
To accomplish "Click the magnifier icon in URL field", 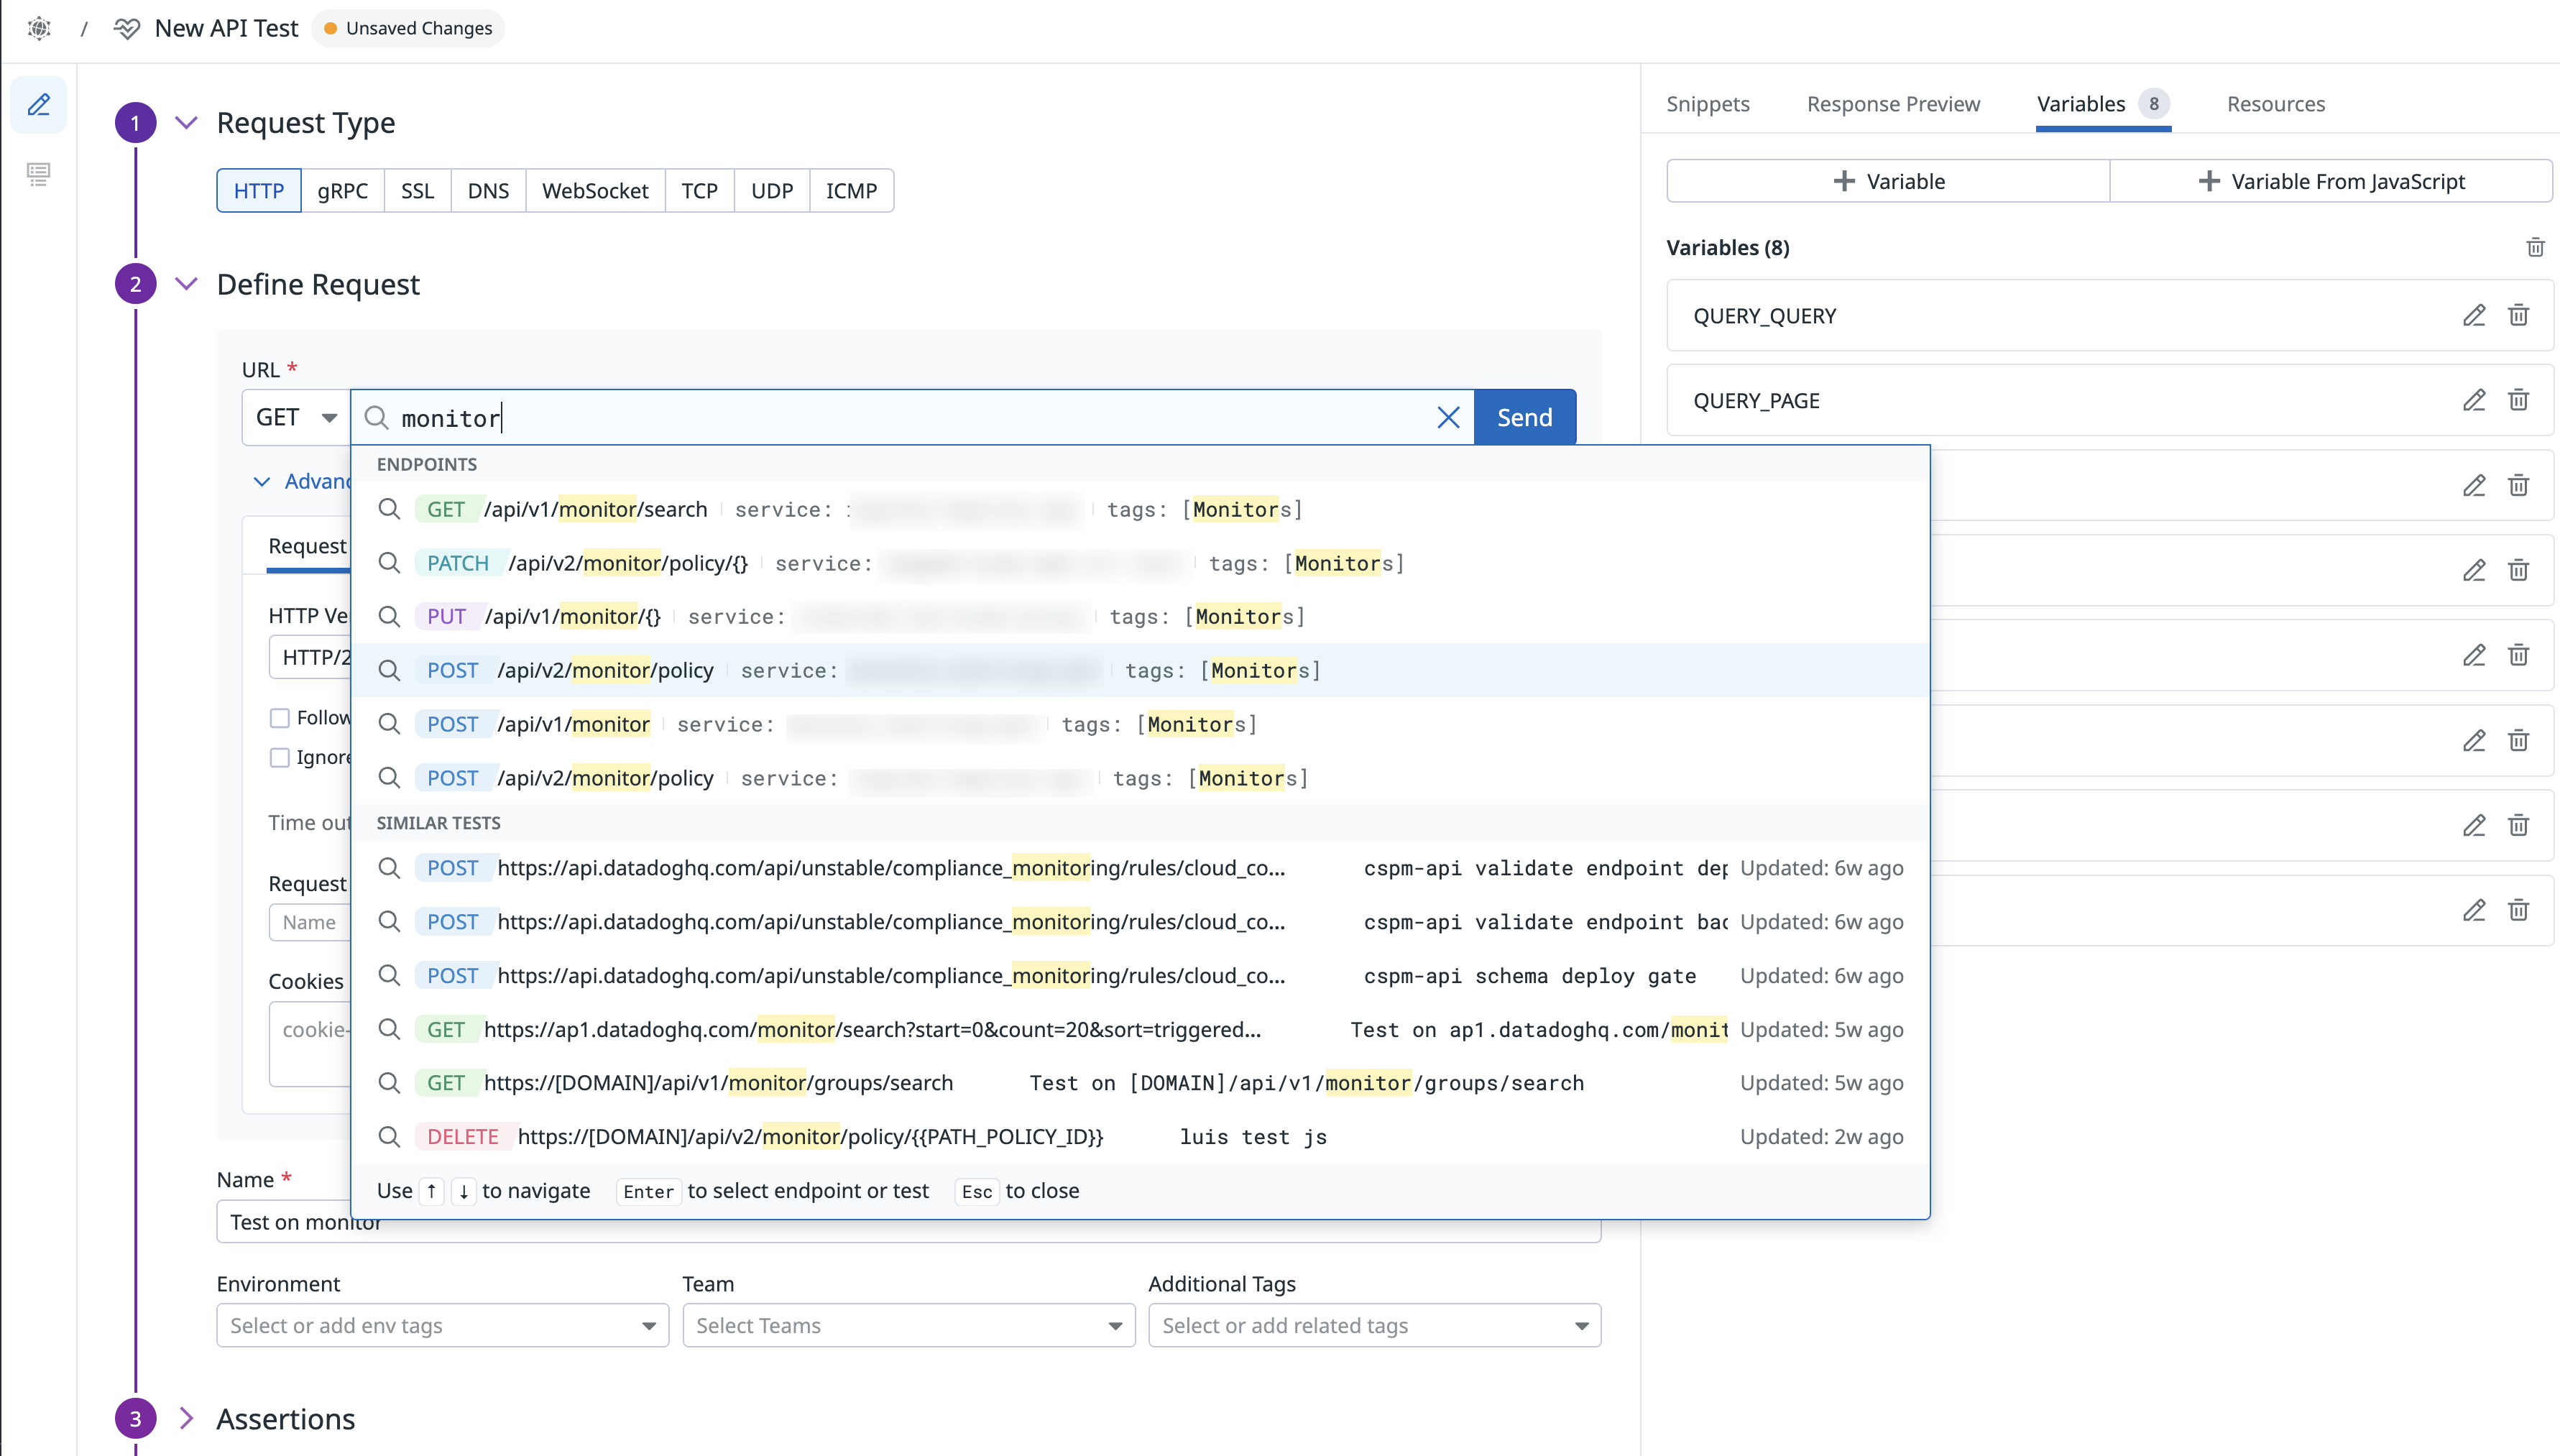I will coord(376,417).
